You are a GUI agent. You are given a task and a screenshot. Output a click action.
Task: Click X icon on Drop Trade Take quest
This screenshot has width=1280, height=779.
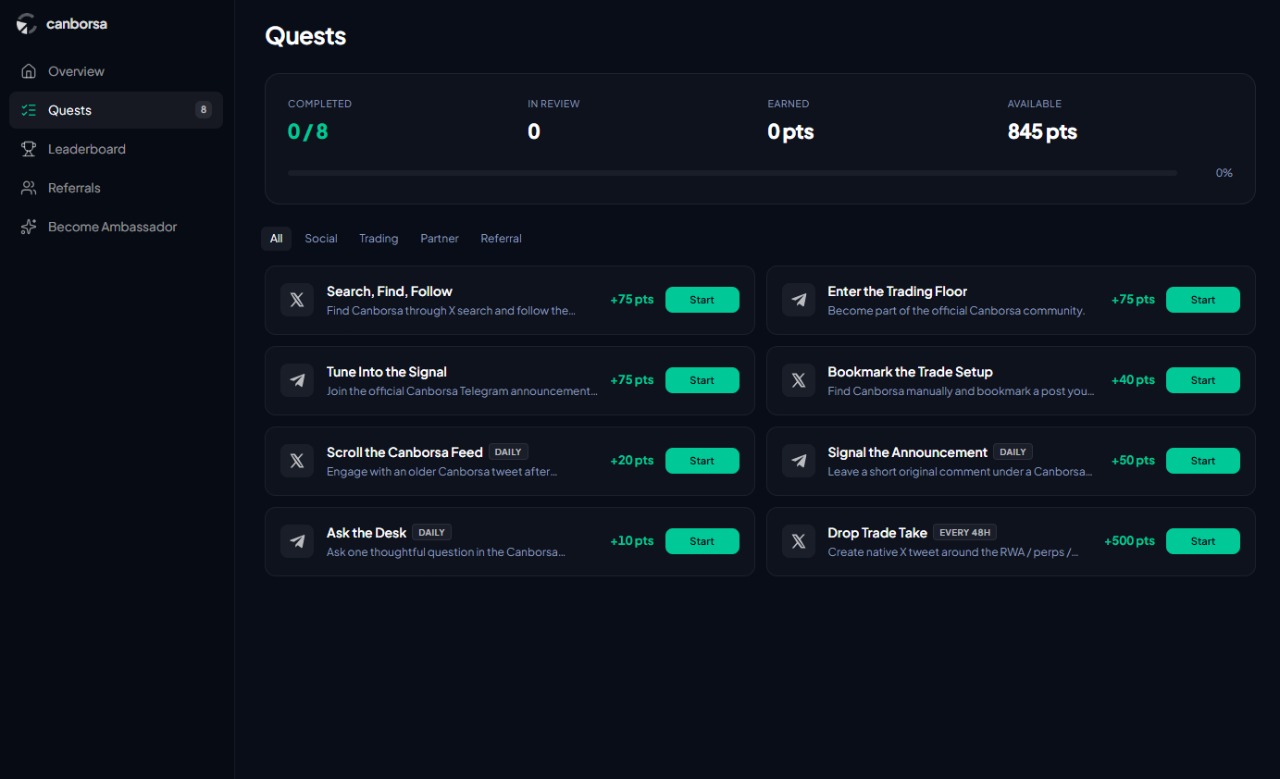click(798, 541)
